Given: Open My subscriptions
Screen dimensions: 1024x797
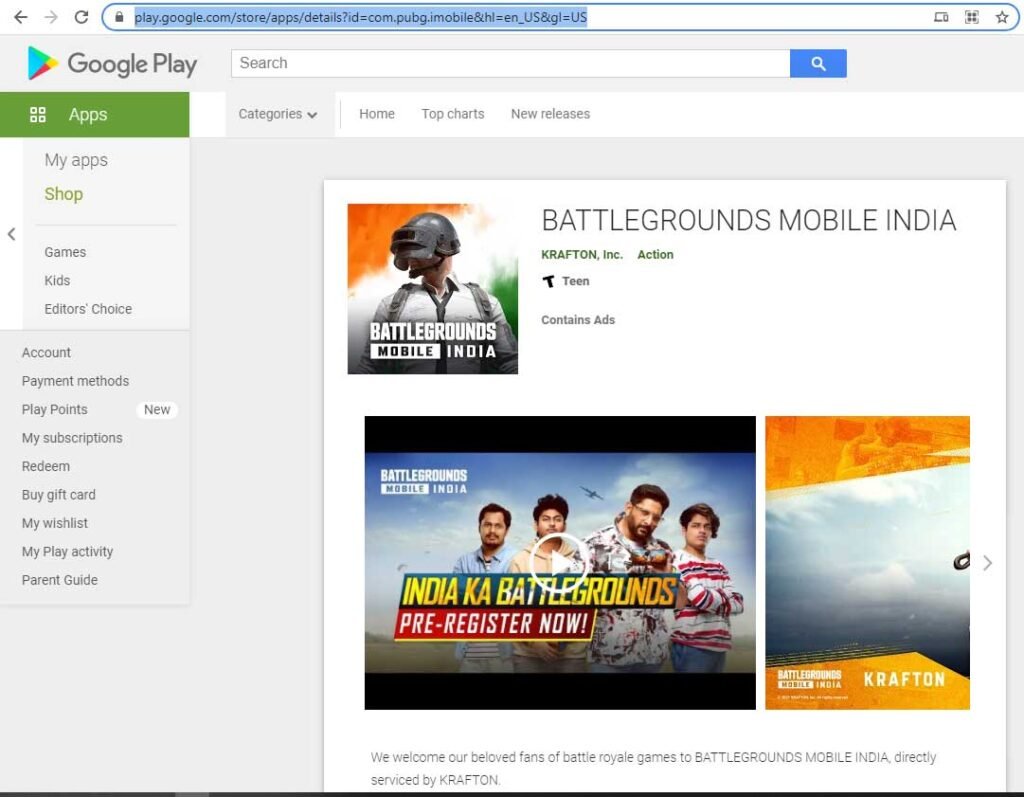Looking at the screenshot, I should coord(72,438).
